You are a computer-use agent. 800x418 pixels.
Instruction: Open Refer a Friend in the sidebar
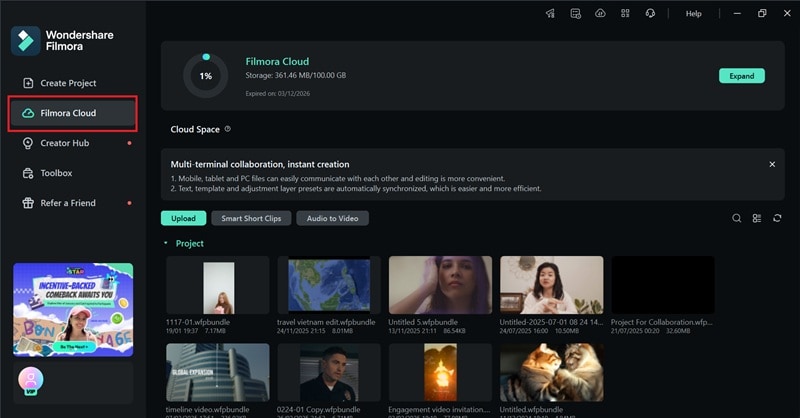click(x=72, y=203)
